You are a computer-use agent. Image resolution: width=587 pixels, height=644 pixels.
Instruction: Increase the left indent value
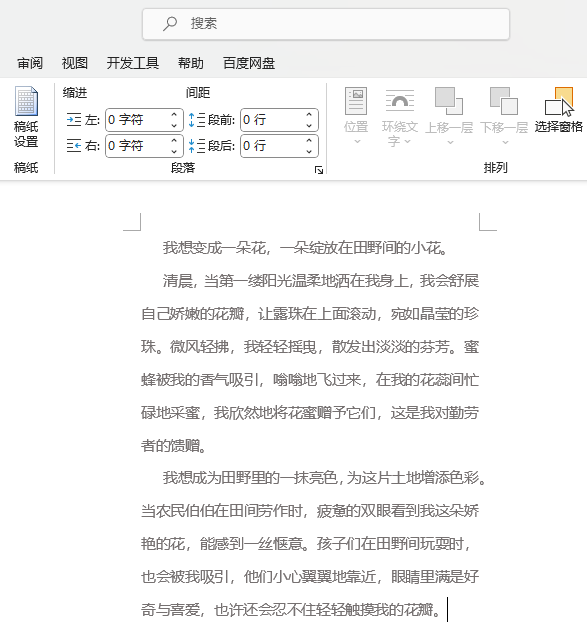[x=174, y=115]
